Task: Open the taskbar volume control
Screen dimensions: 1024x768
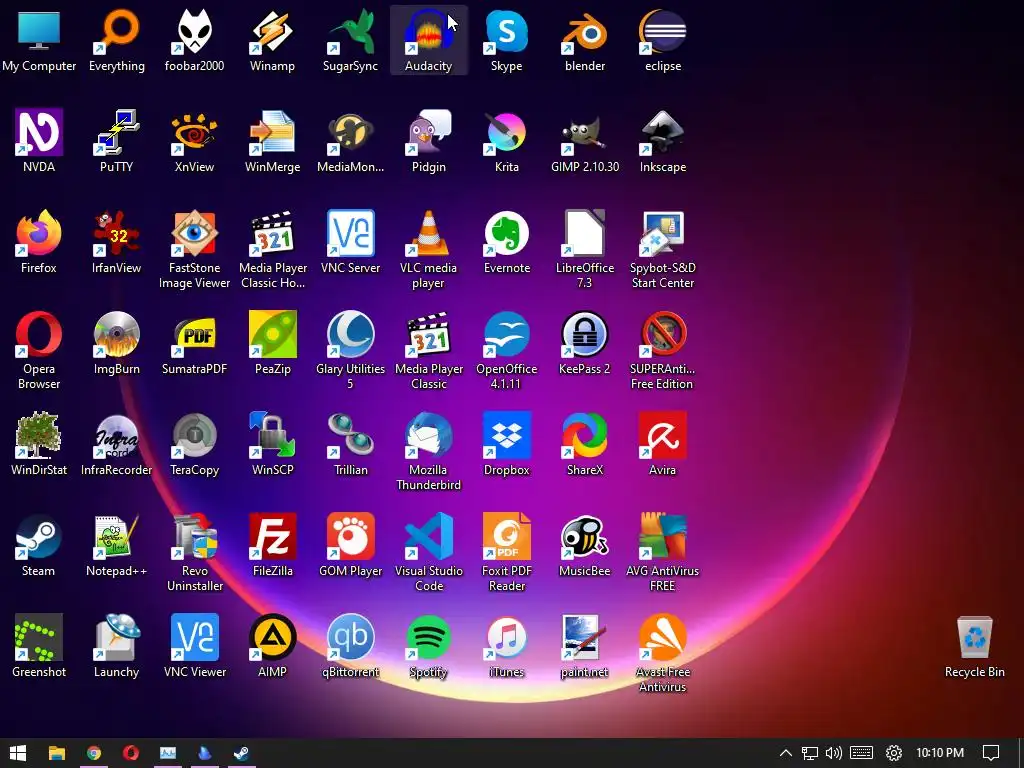Action: pyautogui.click(x=833, y=753)
